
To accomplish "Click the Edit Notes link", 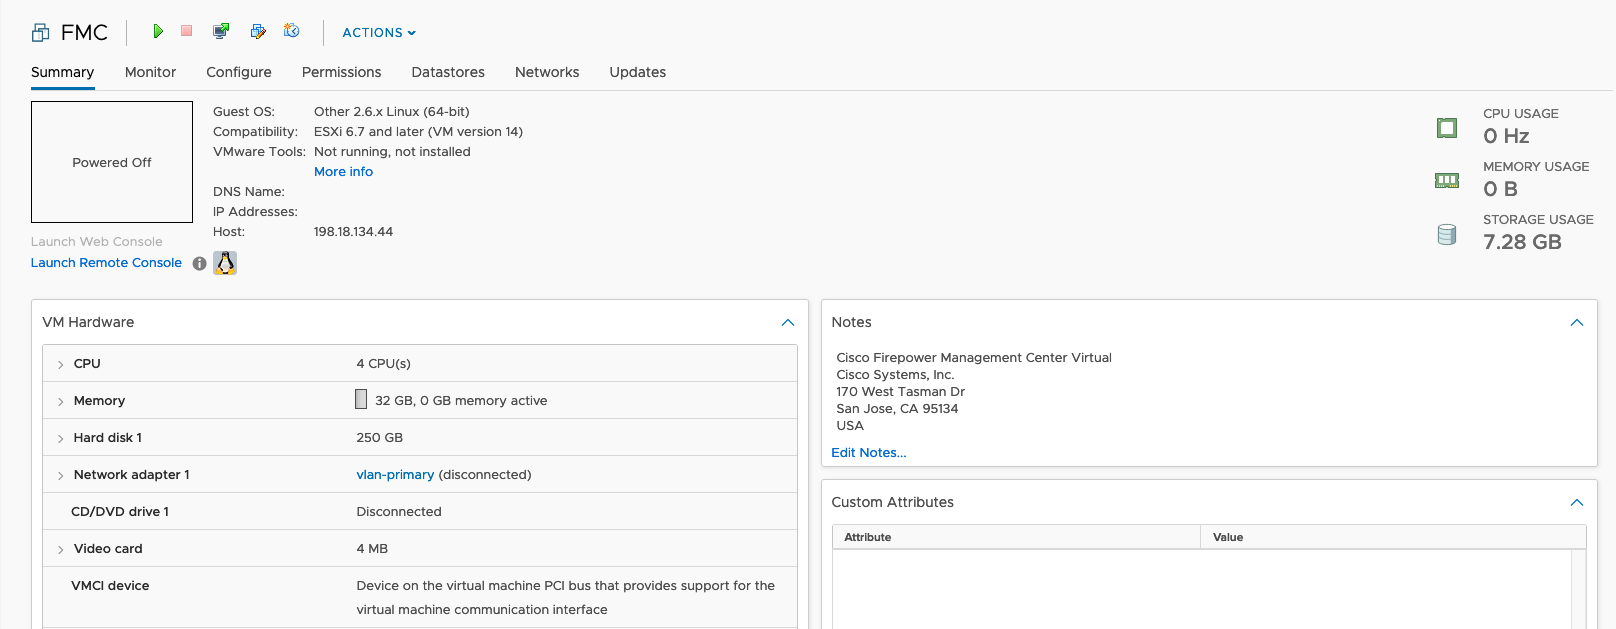I will click(x=868, y=453).
